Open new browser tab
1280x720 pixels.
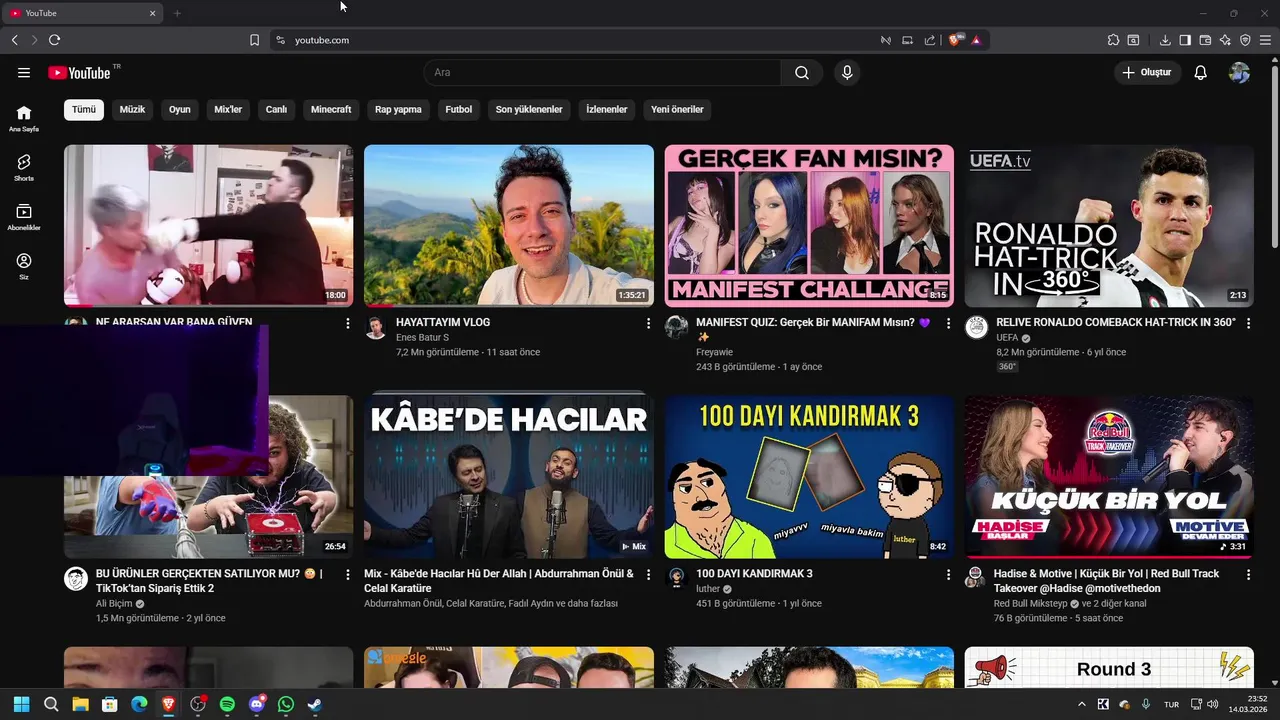click(177, 13)
